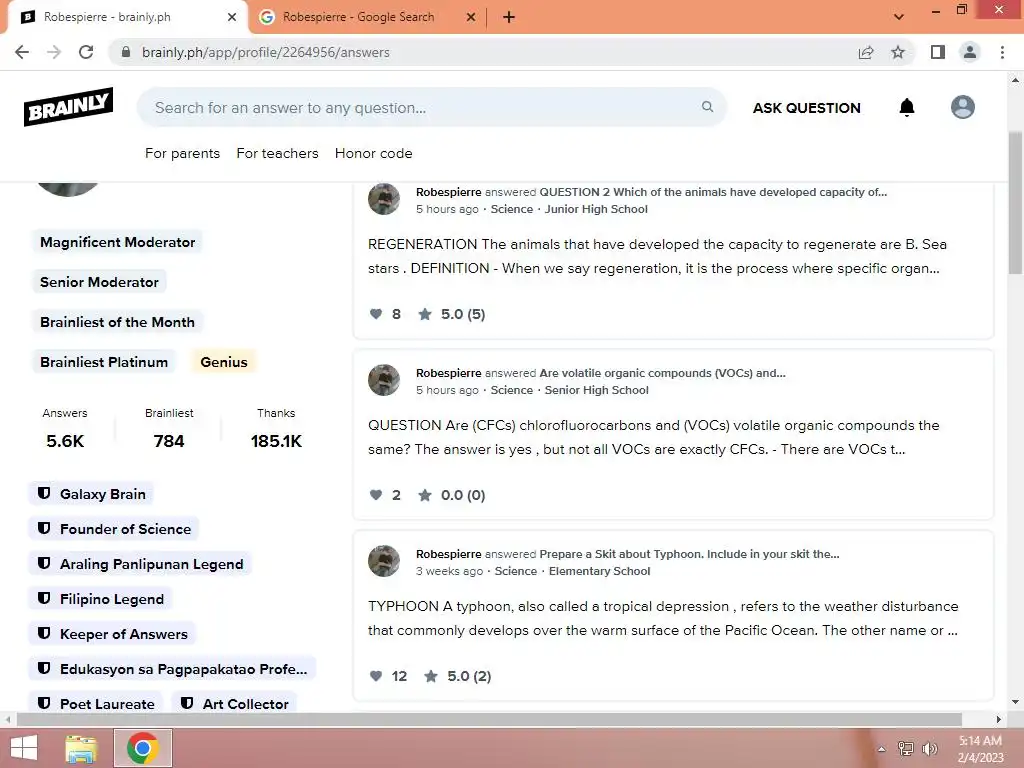Click the search magnifier icon

click(707, 106)
